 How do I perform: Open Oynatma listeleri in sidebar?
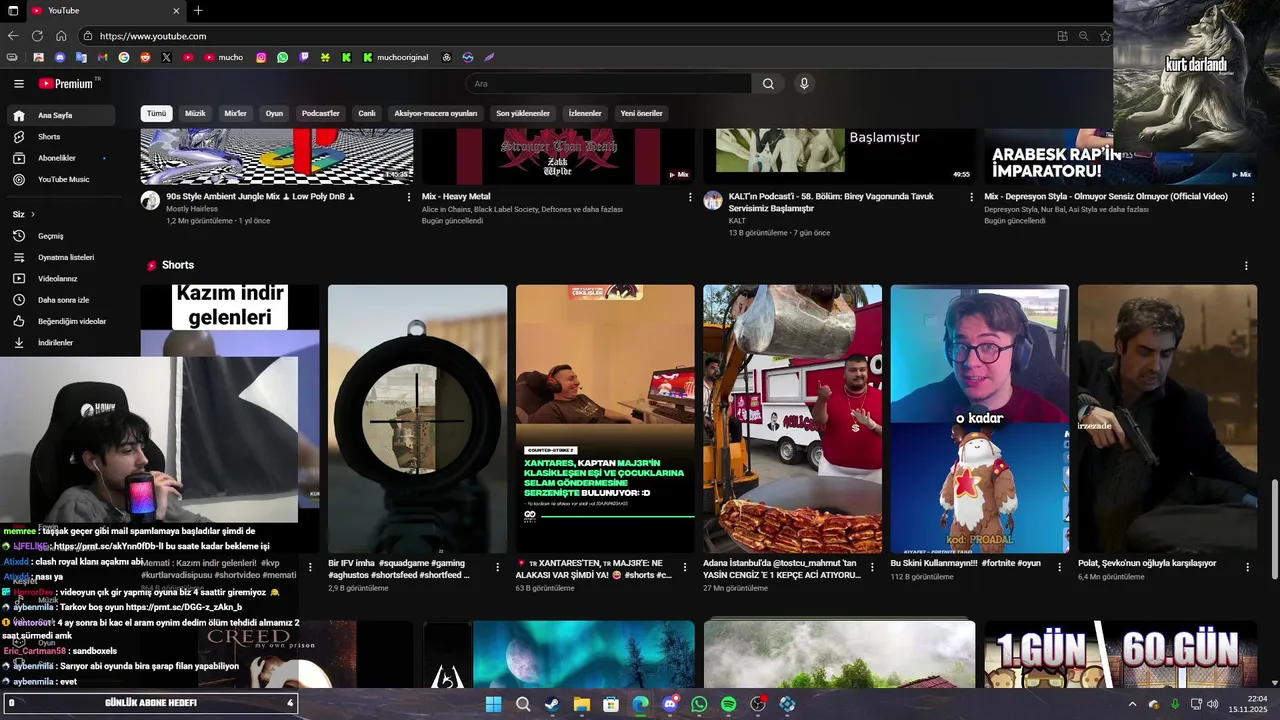point(61,258)
